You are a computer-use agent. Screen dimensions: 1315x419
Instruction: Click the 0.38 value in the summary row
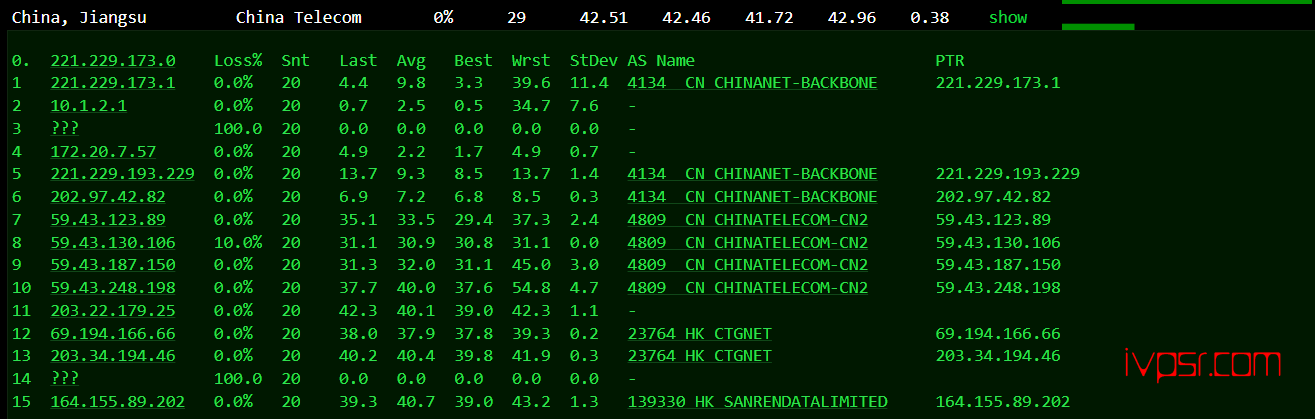(930, 18)
